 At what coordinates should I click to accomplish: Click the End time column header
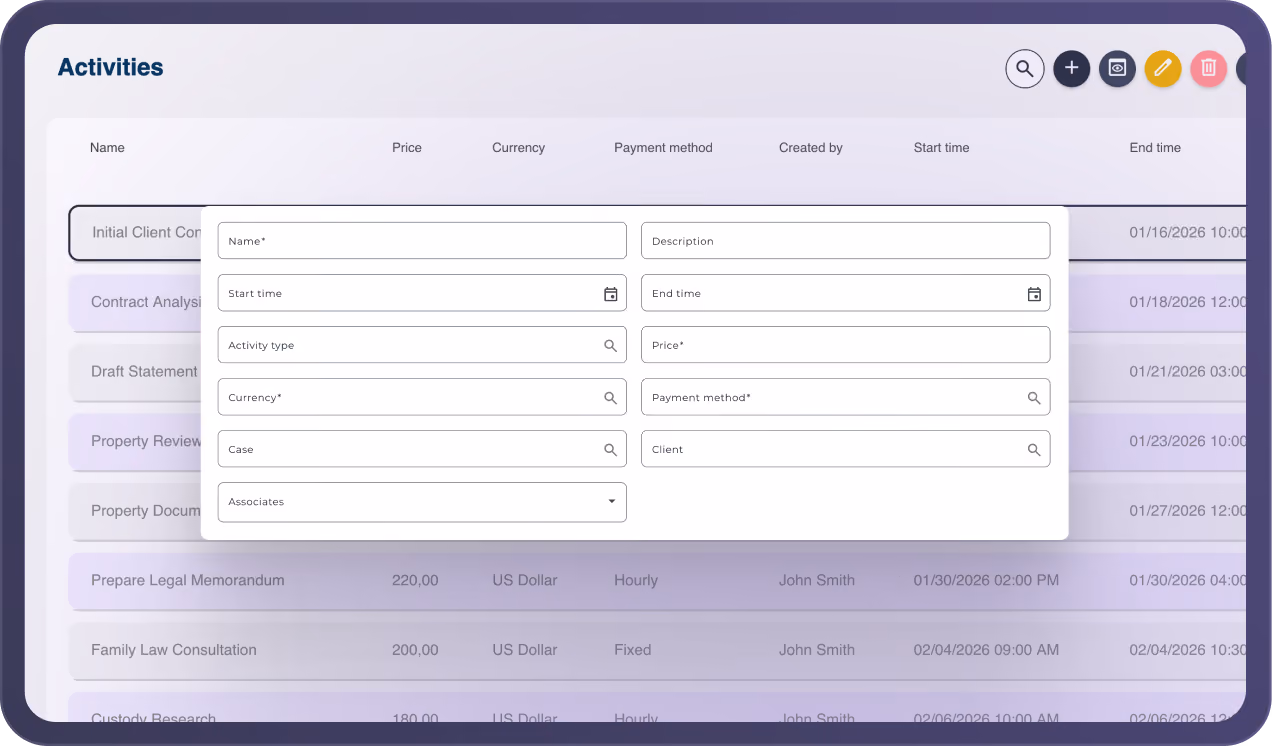1155,148
